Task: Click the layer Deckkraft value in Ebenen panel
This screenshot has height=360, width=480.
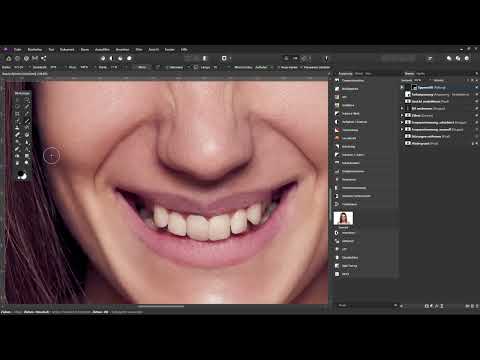Action: coord(418,80)
